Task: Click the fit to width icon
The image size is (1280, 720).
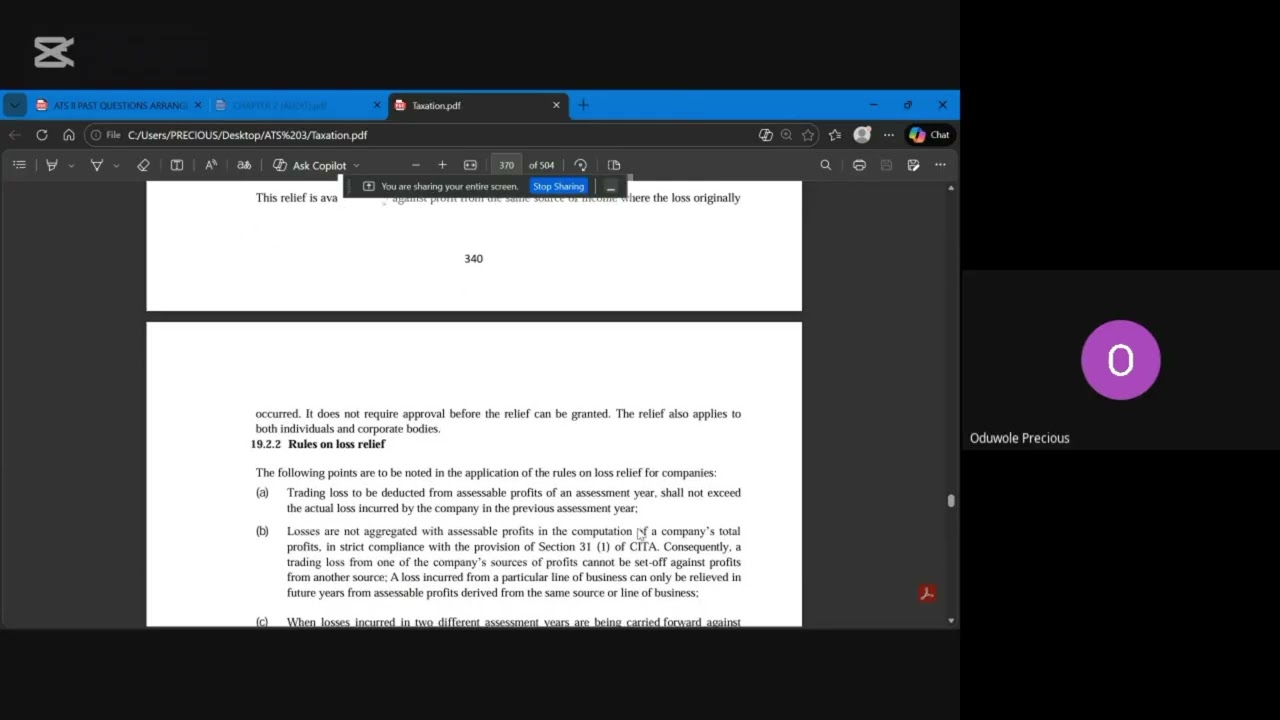Action: coord(470,165)
